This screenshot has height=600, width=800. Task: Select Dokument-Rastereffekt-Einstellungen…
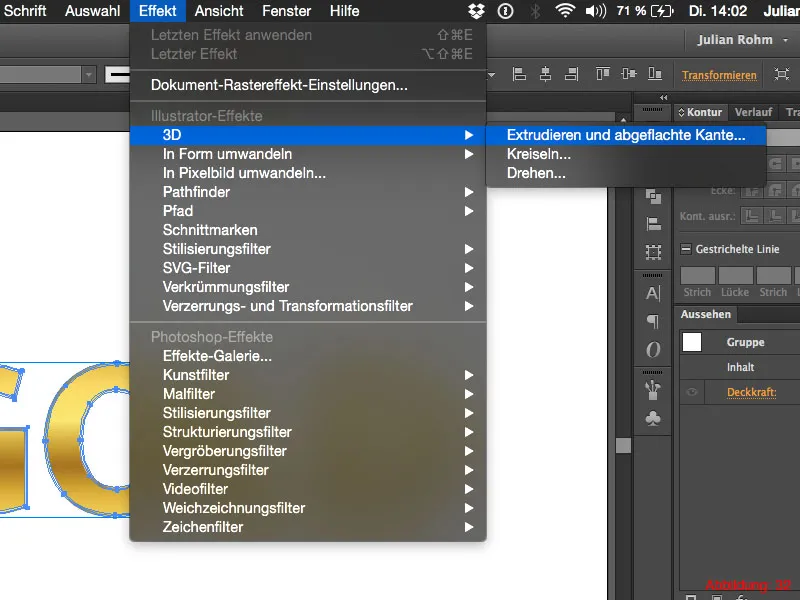[308, 85]
